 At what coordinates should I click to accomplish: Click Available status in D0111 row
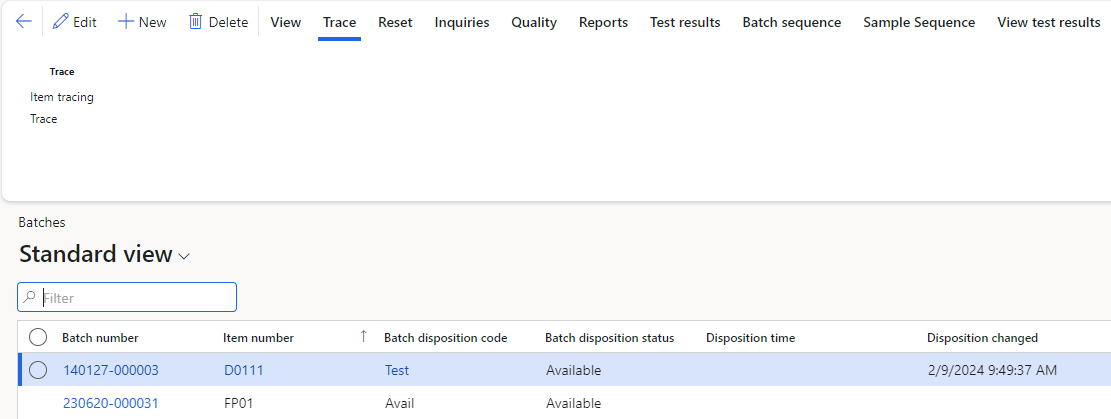coord(573,370)
